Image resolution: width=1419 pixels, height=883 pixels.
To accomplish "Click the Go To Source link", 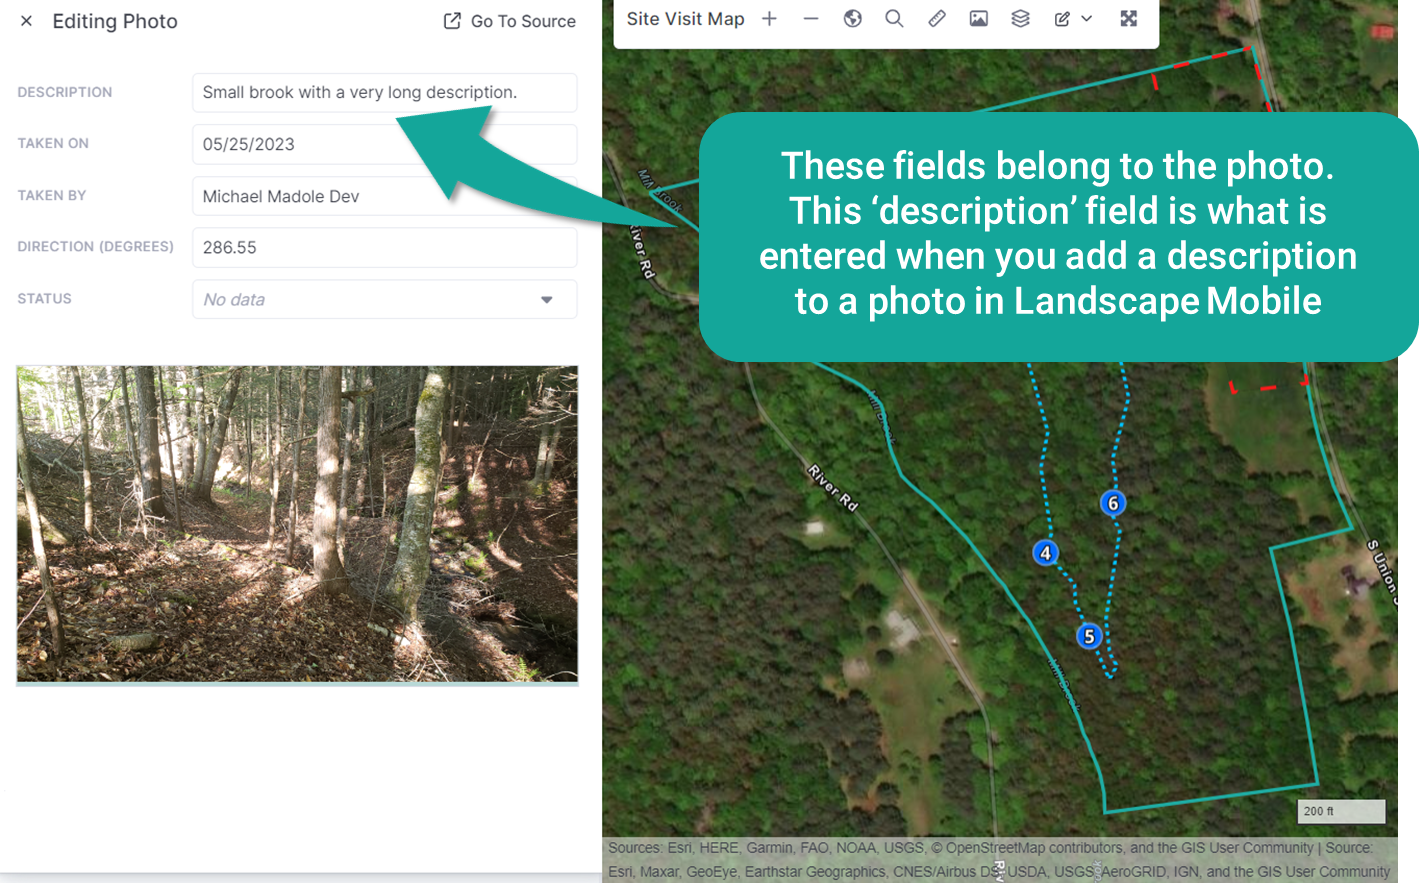I will pos(508,21).
